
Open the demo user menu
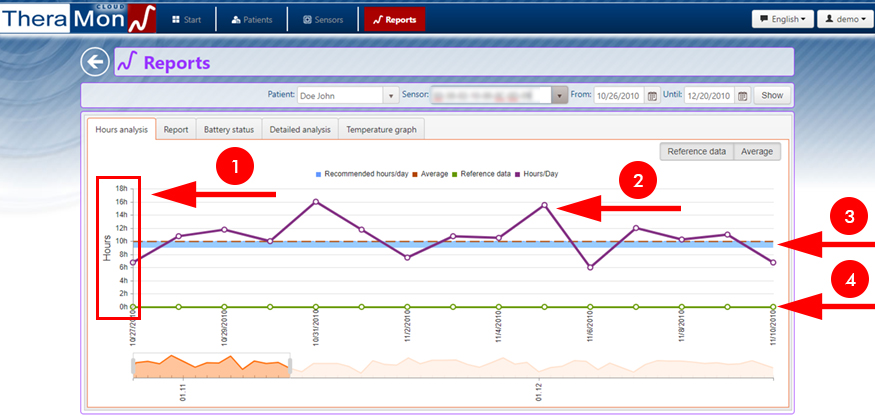[x=844, y=19]
